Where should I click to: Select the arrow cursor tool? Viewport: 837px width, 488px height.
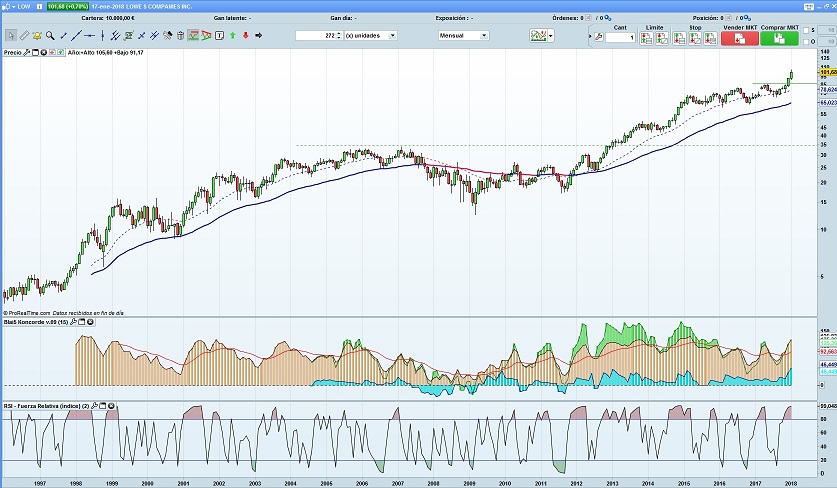[10, 35]
